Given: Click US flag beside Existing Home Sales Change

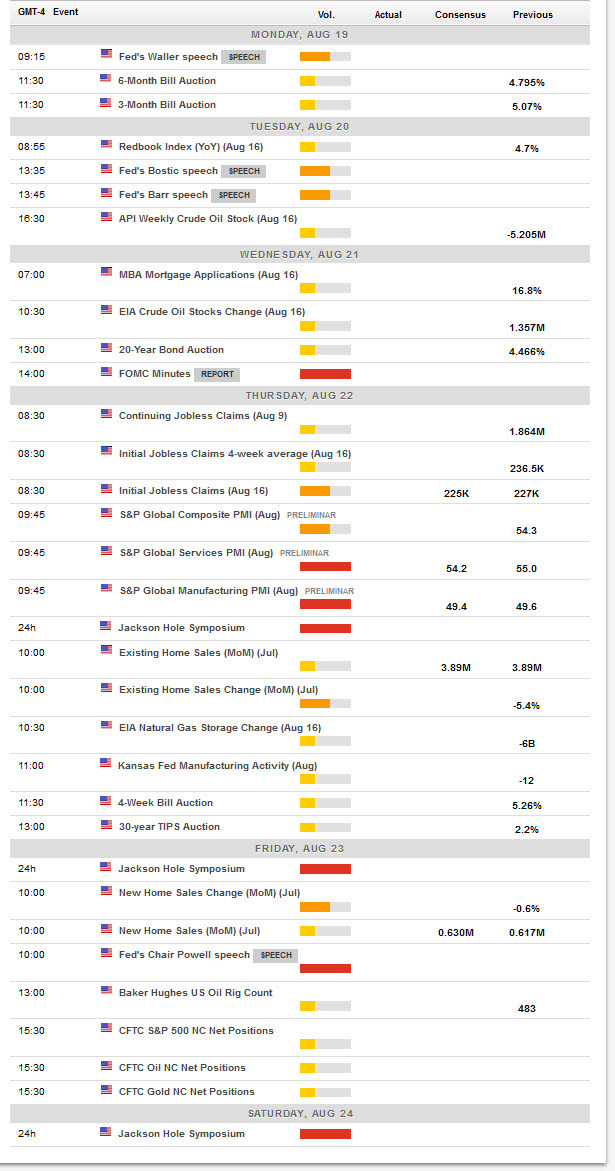Looking at the screenshot, I should (x=106, y=687).
